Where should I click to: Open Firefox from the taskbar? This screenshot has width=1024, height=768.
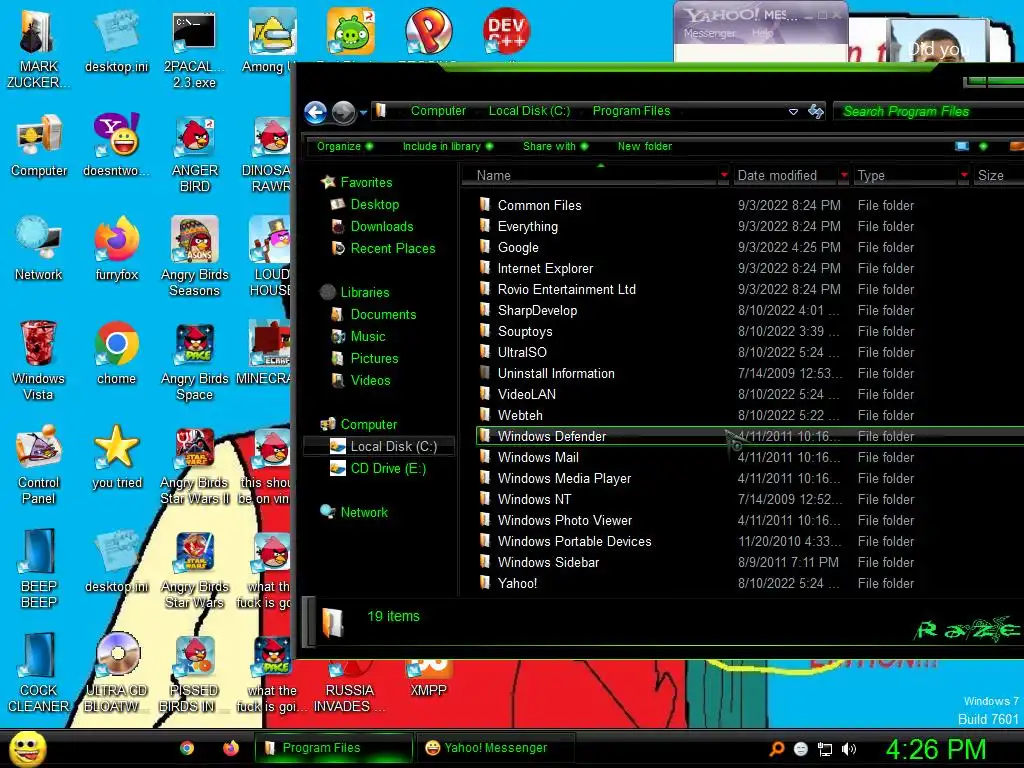[231, 748]
